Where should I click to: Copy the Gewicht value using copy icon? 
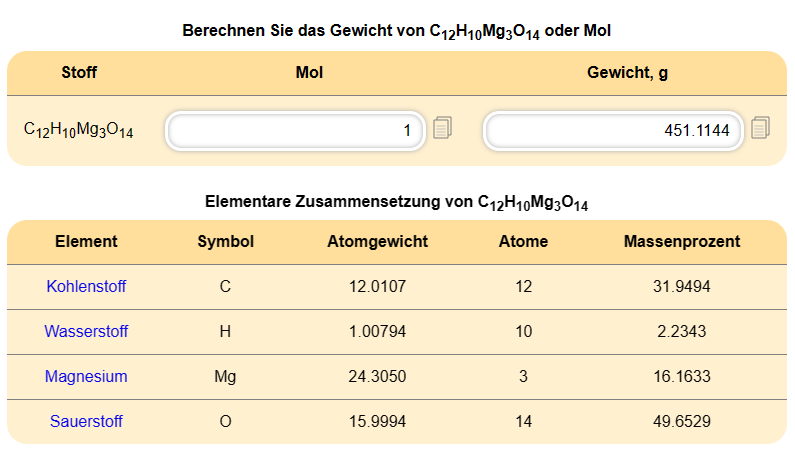tap(760, 128)
